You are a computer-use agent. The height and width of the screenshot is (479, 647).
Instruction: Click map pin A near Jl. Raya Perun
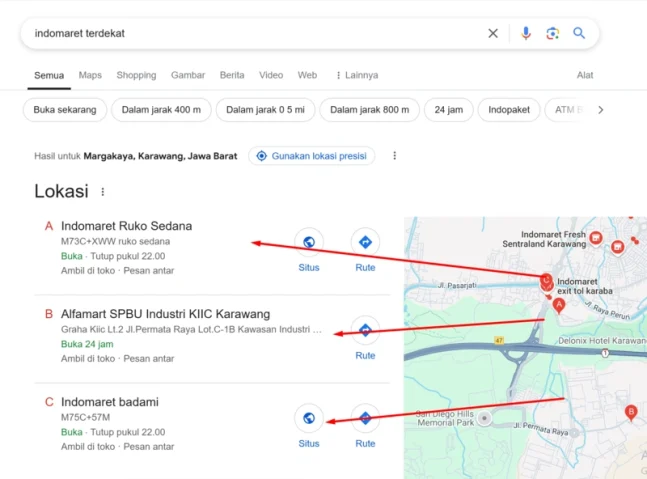click(559, 306)
